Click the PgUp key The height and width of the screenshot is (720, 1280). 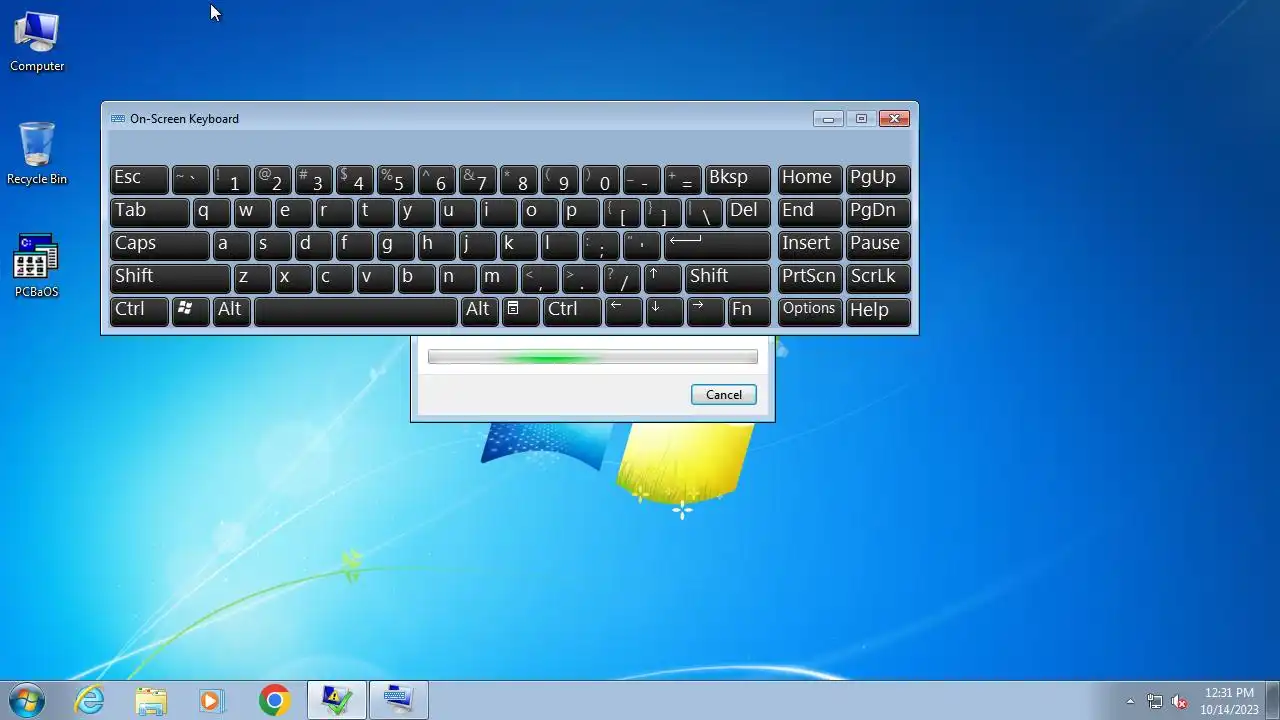pyautogui.click(x=878, y=178)
